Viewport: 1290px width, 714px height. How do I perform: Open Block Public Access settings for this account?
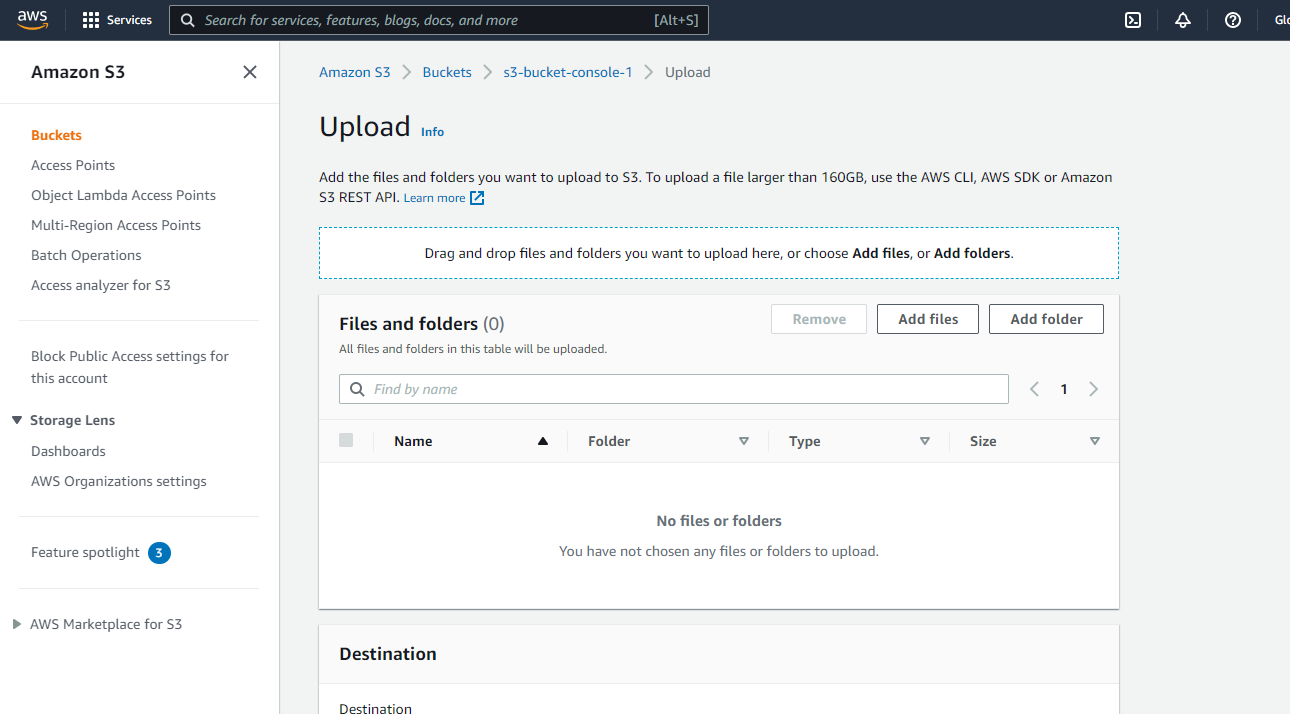130,367
